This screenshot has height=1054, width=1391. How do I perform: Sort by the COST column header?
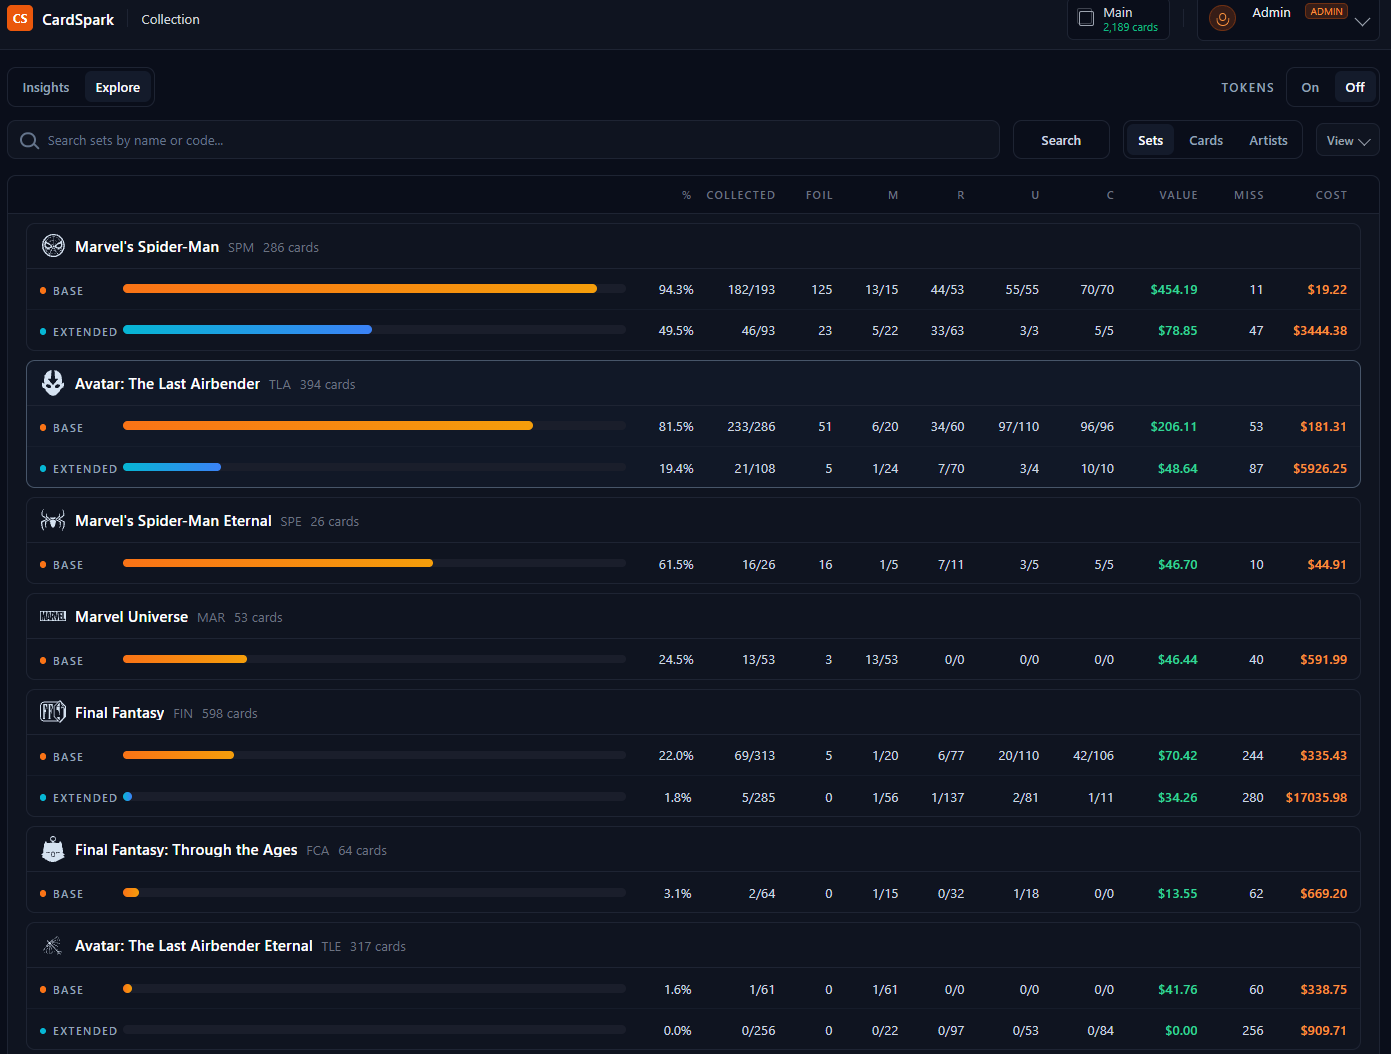click(1331, 196)
